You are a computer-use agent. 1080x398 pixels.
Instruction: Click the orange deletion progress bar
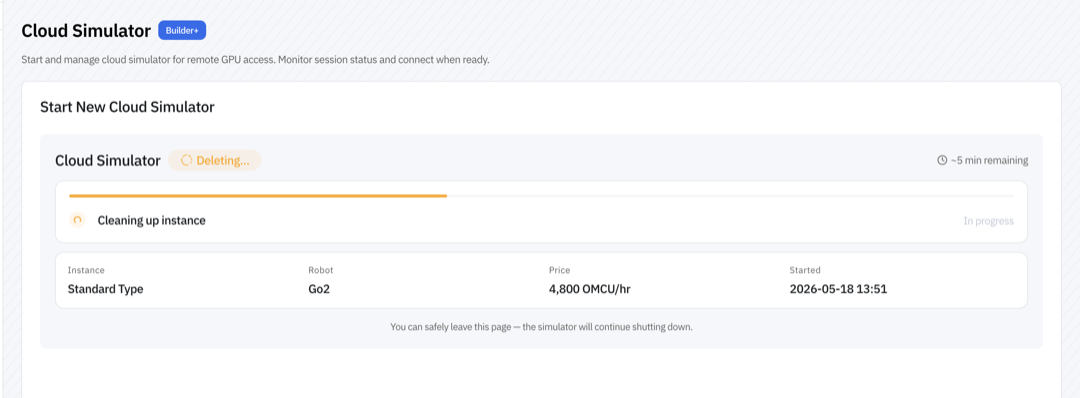tap(258, 196)
